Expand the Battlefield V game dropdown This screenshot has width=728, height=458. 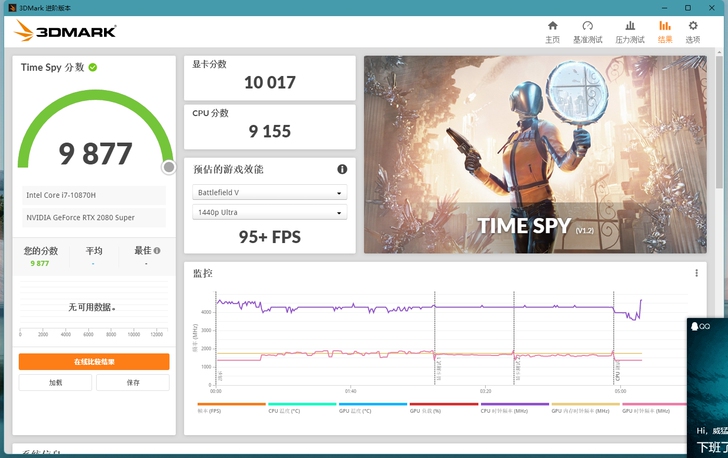click(270, 192)
